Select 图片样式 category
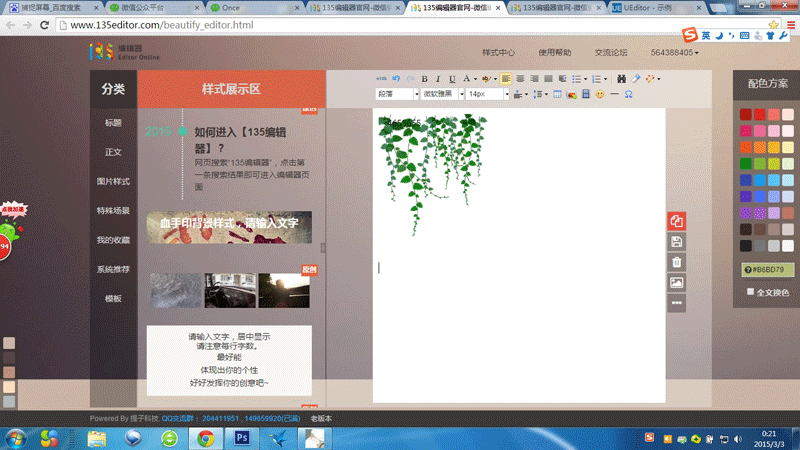The height and width of the screenshot is (450, 800). point(113,182)
